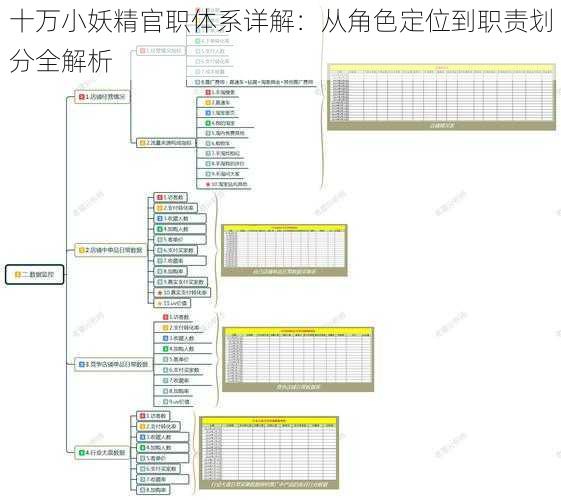Screen dimensions: 561x500
Task: Select the 11.uv价值 node
Action: pos(172,303)
